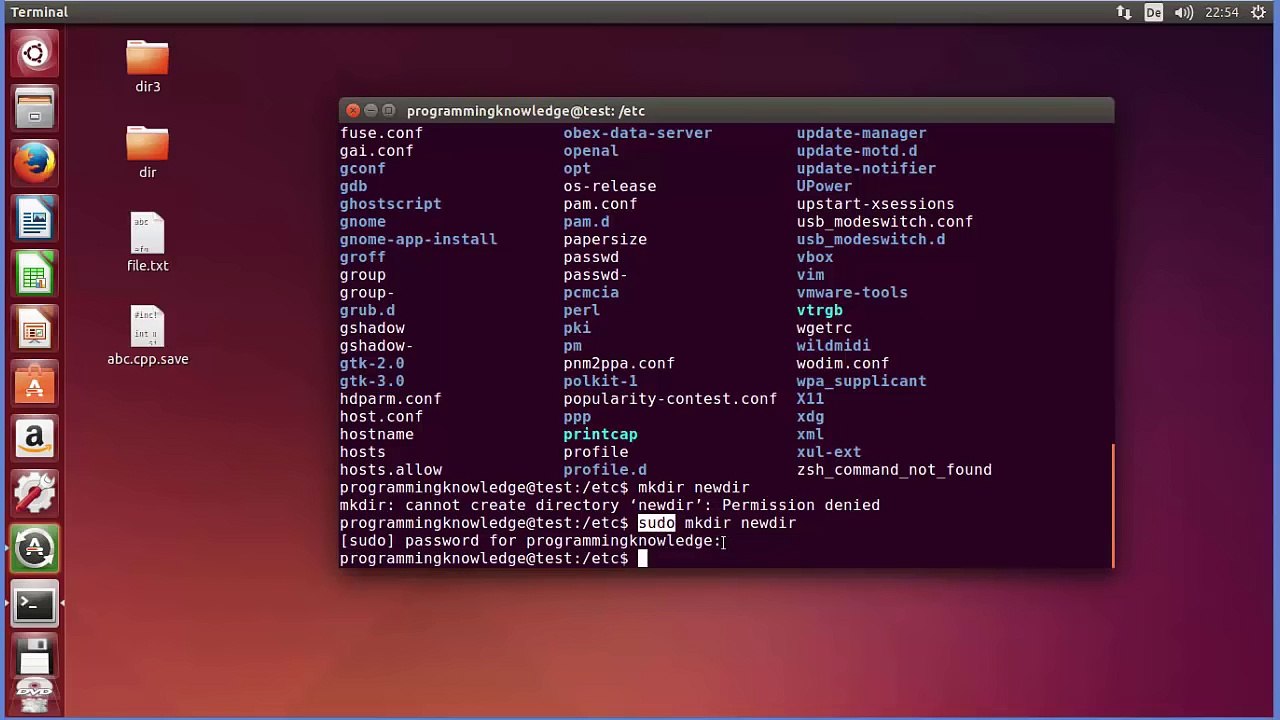Open the Software Updater launcher icon

34,549
